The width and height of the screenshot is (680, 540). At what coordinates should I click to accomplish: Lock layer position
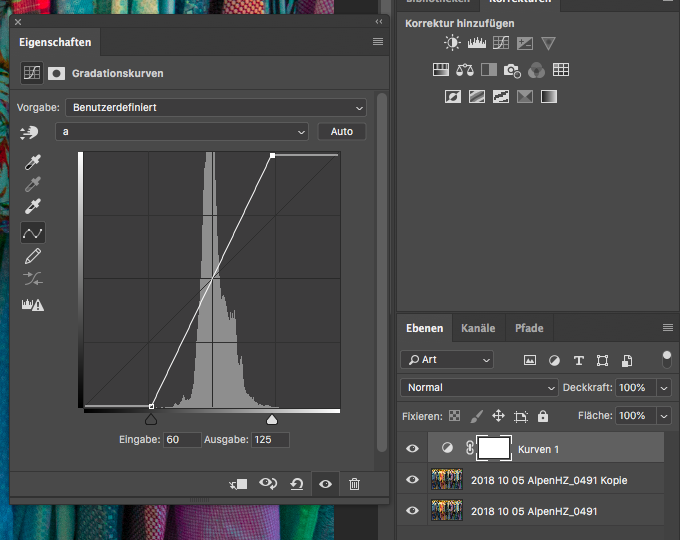coord(498,416)
